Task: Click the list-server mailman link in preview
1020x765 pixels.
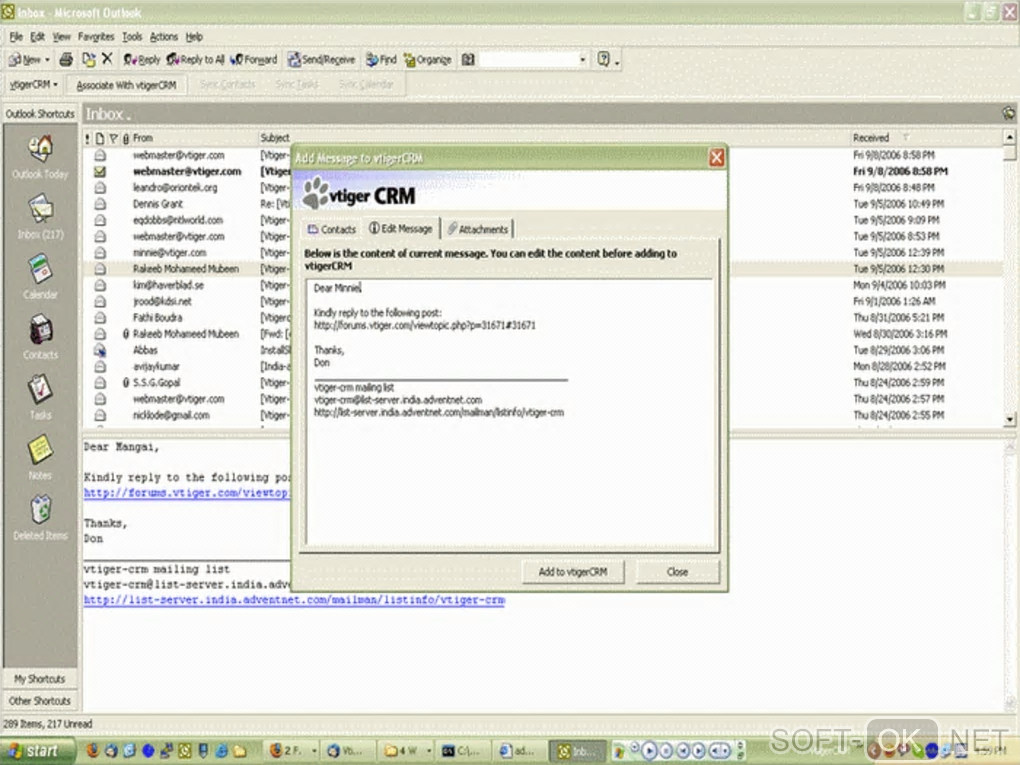Action: [x=294, y=600]
